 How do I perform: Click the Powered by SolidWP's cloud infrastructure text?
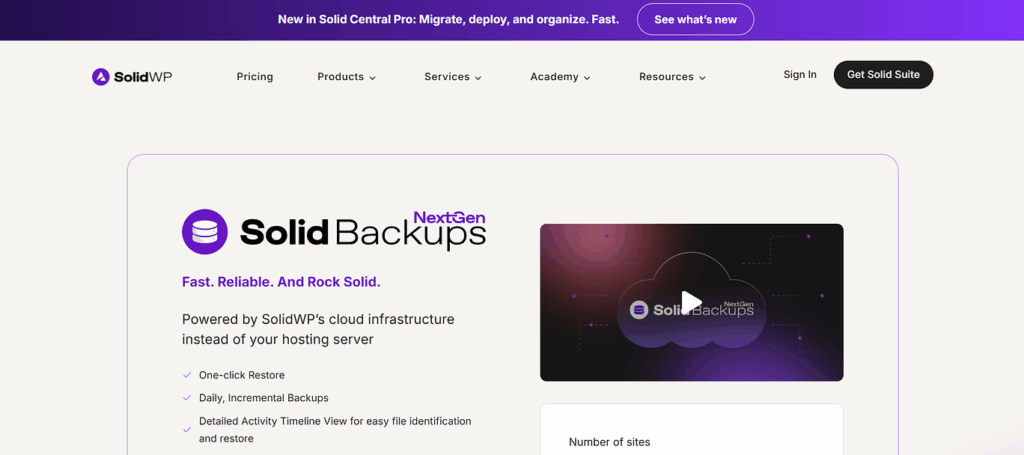(318, 330)
